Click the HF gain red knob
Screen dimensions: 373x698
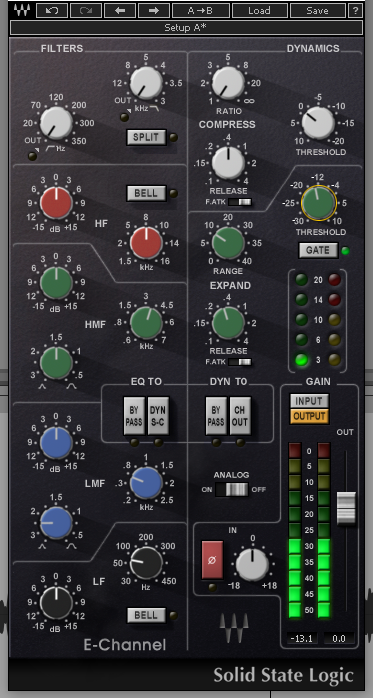56,203
